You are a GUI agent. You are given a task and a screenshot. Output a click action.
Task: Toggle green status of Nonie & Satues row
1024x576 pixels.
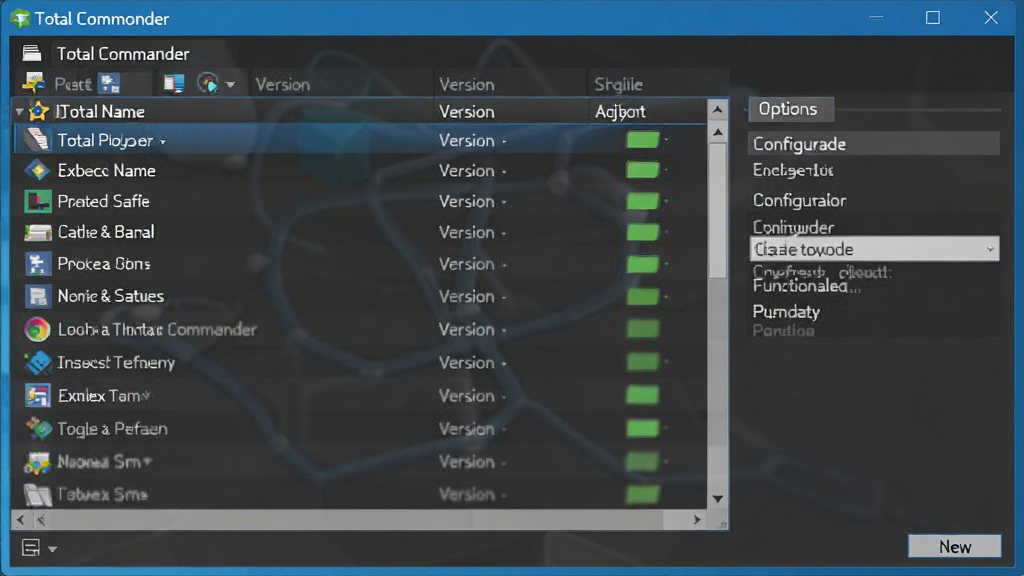click(643, 296)
